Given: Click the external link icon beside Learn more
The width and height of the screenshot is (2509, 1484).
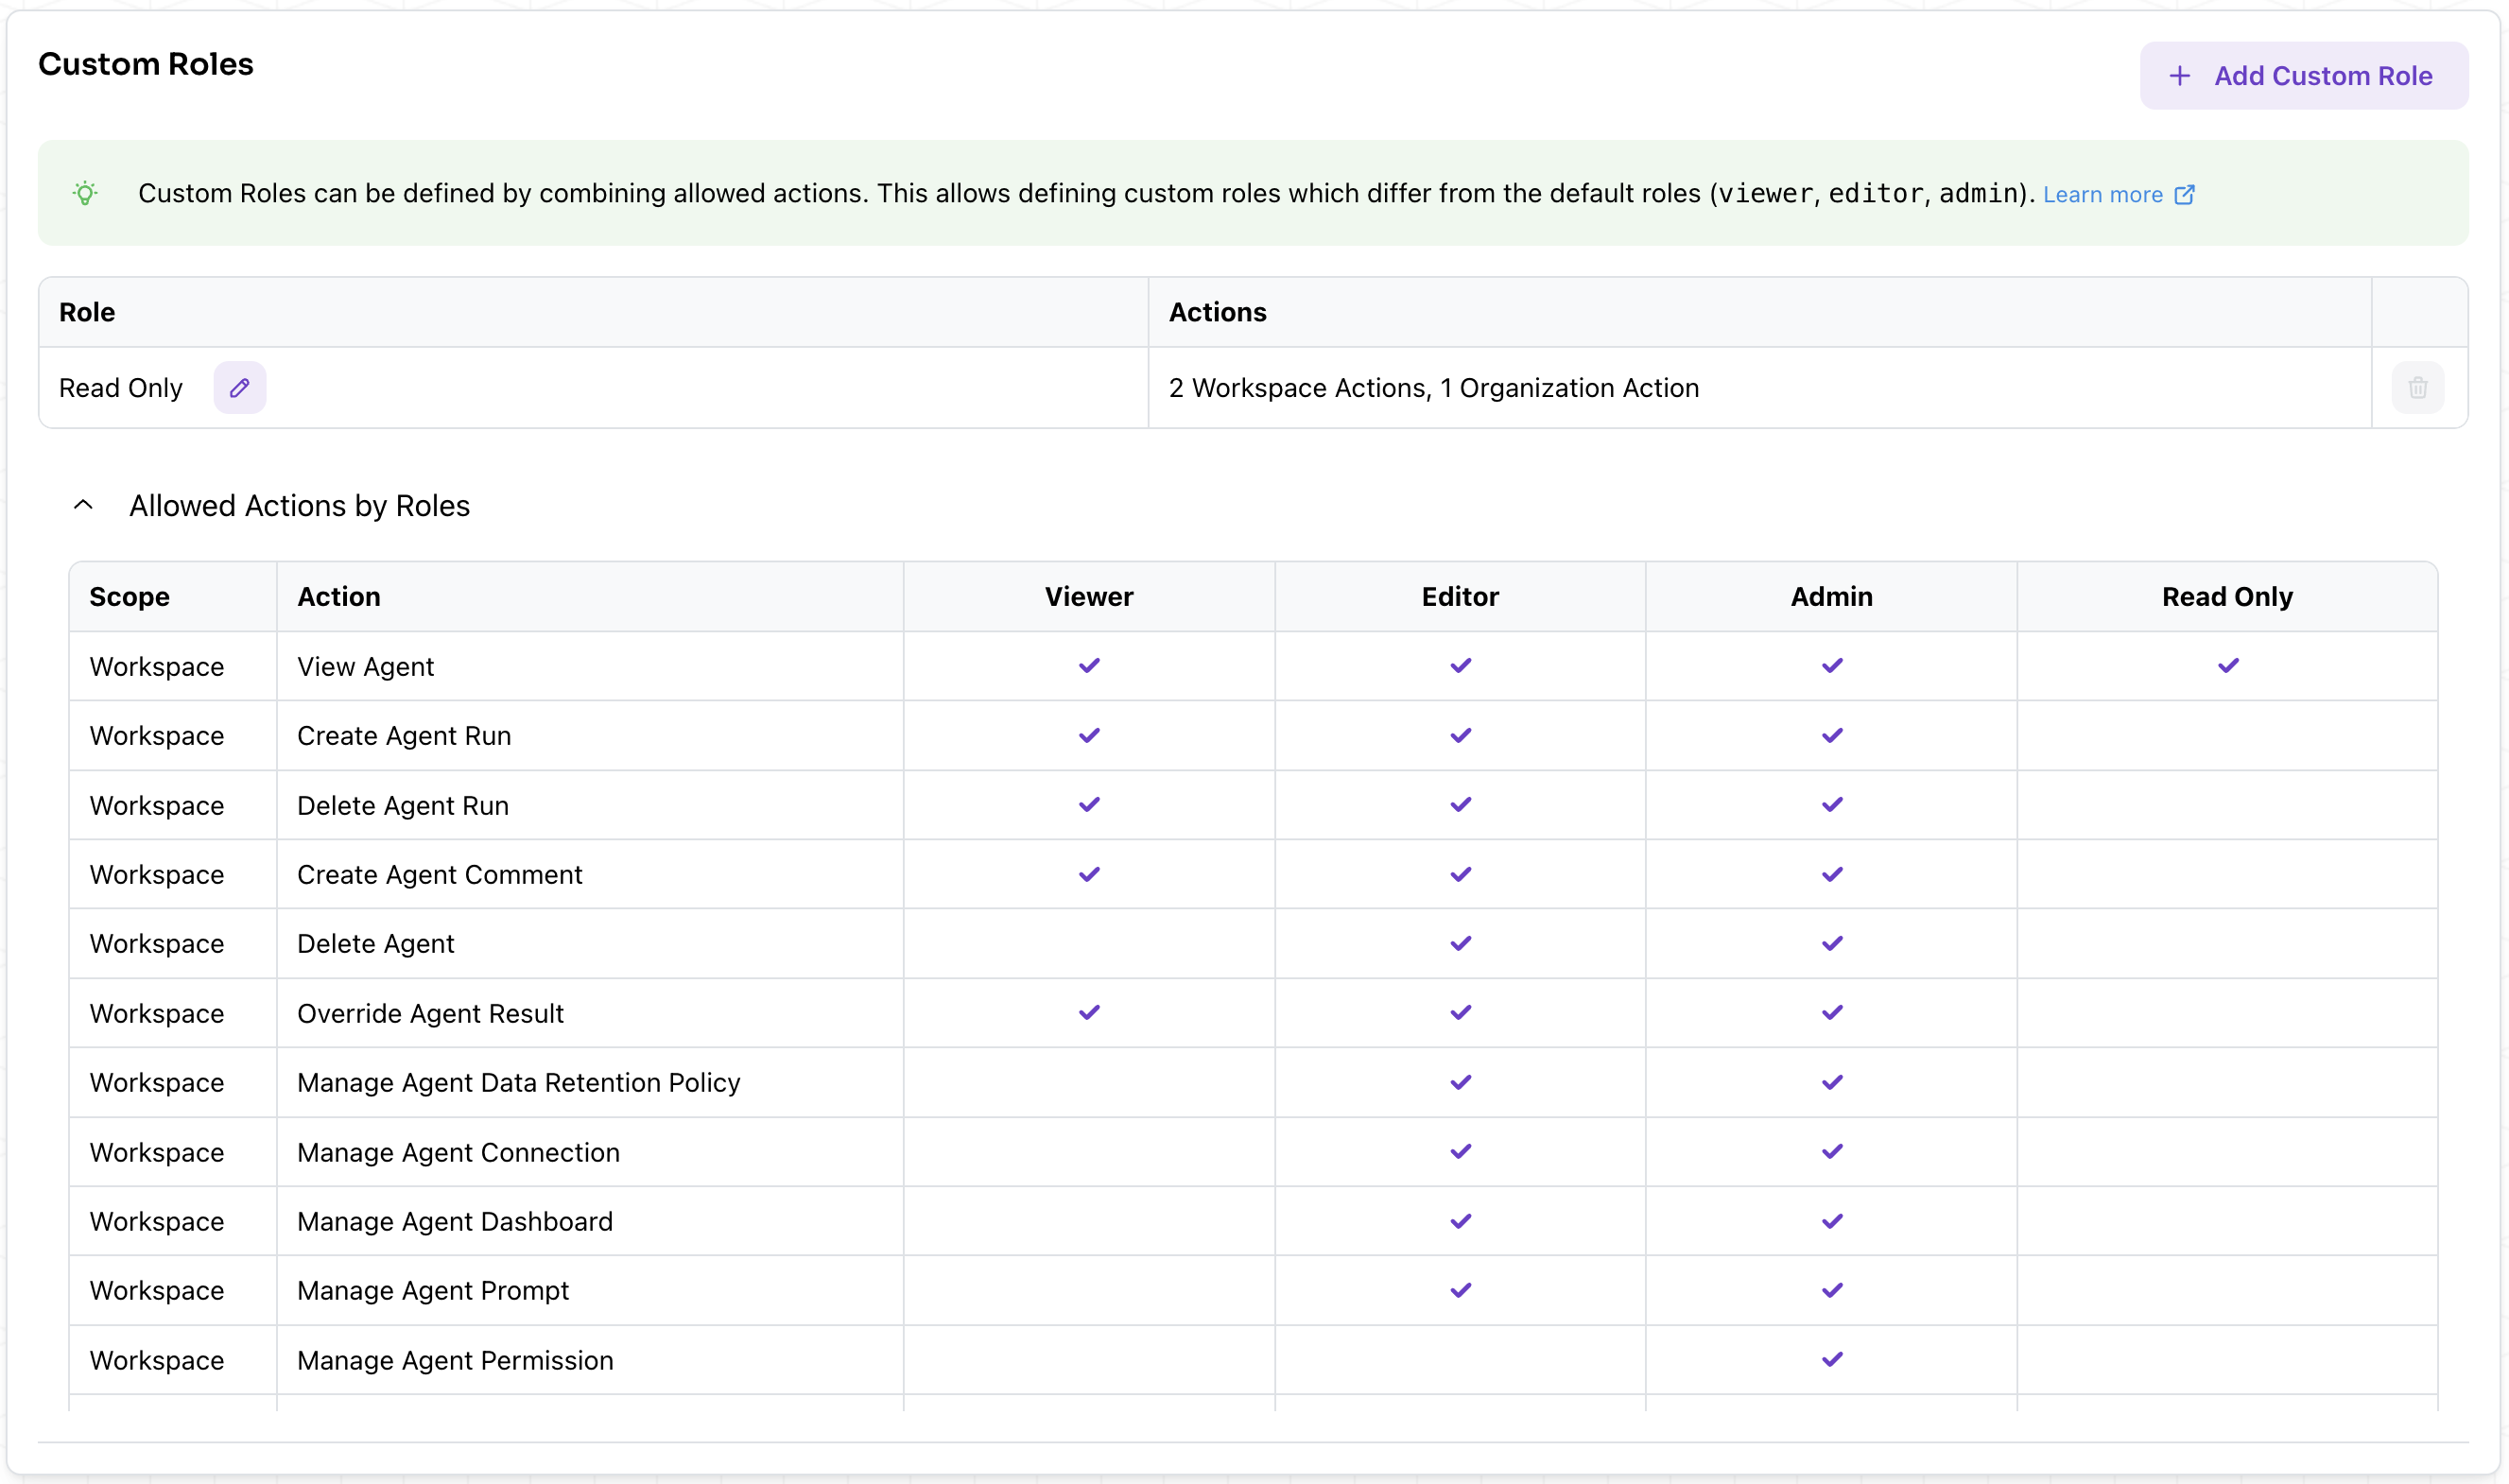Looking at the screenshot, I should [2184, 195].
